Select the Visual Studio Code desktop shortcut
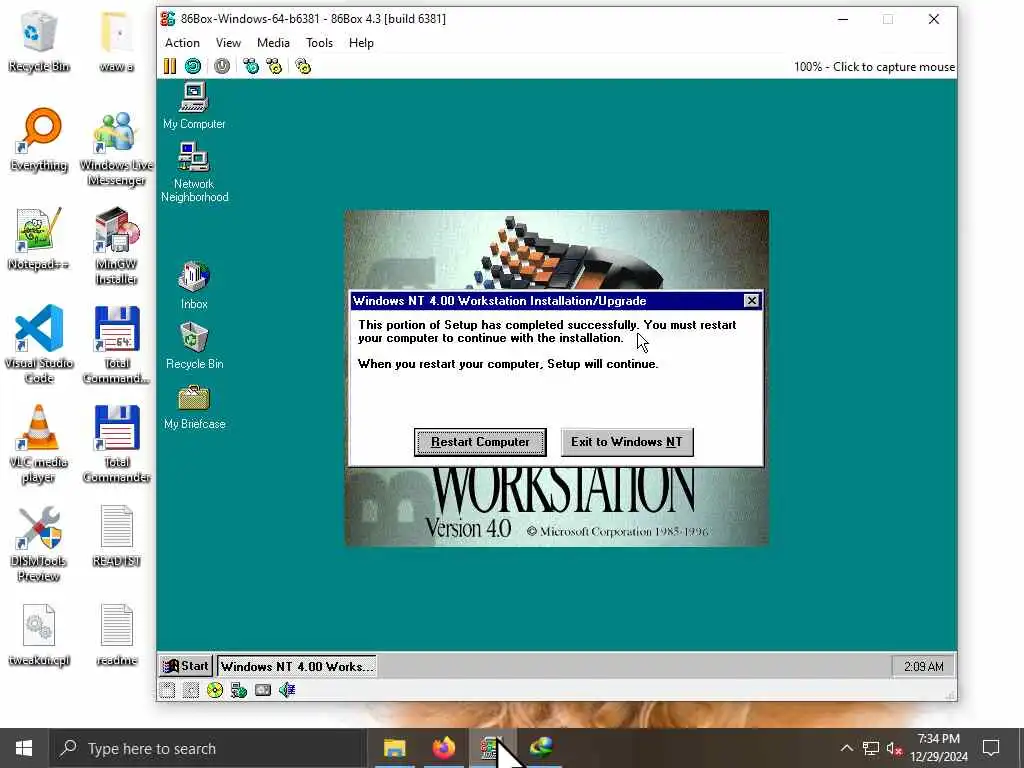This screenshot has width=1024, height=768. [x=39, y=345]
